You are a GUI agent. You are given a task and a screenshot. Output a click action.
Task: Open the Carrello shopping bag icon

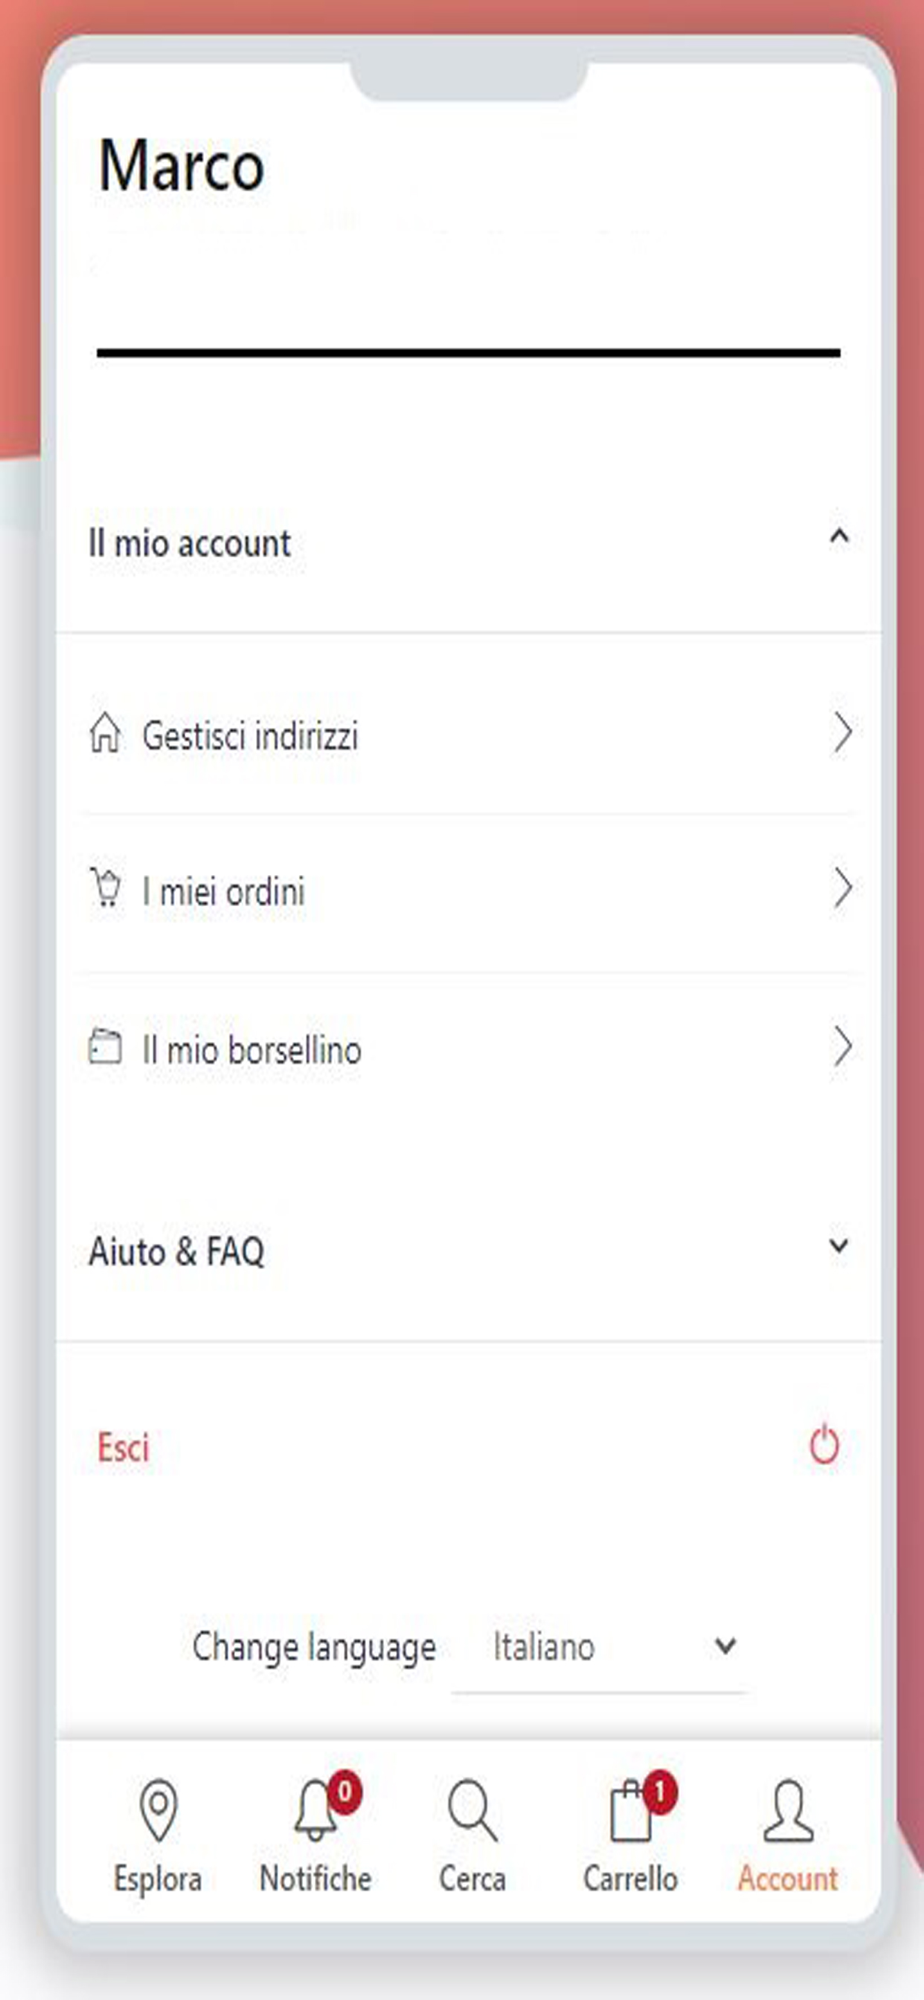point(631,1811)
